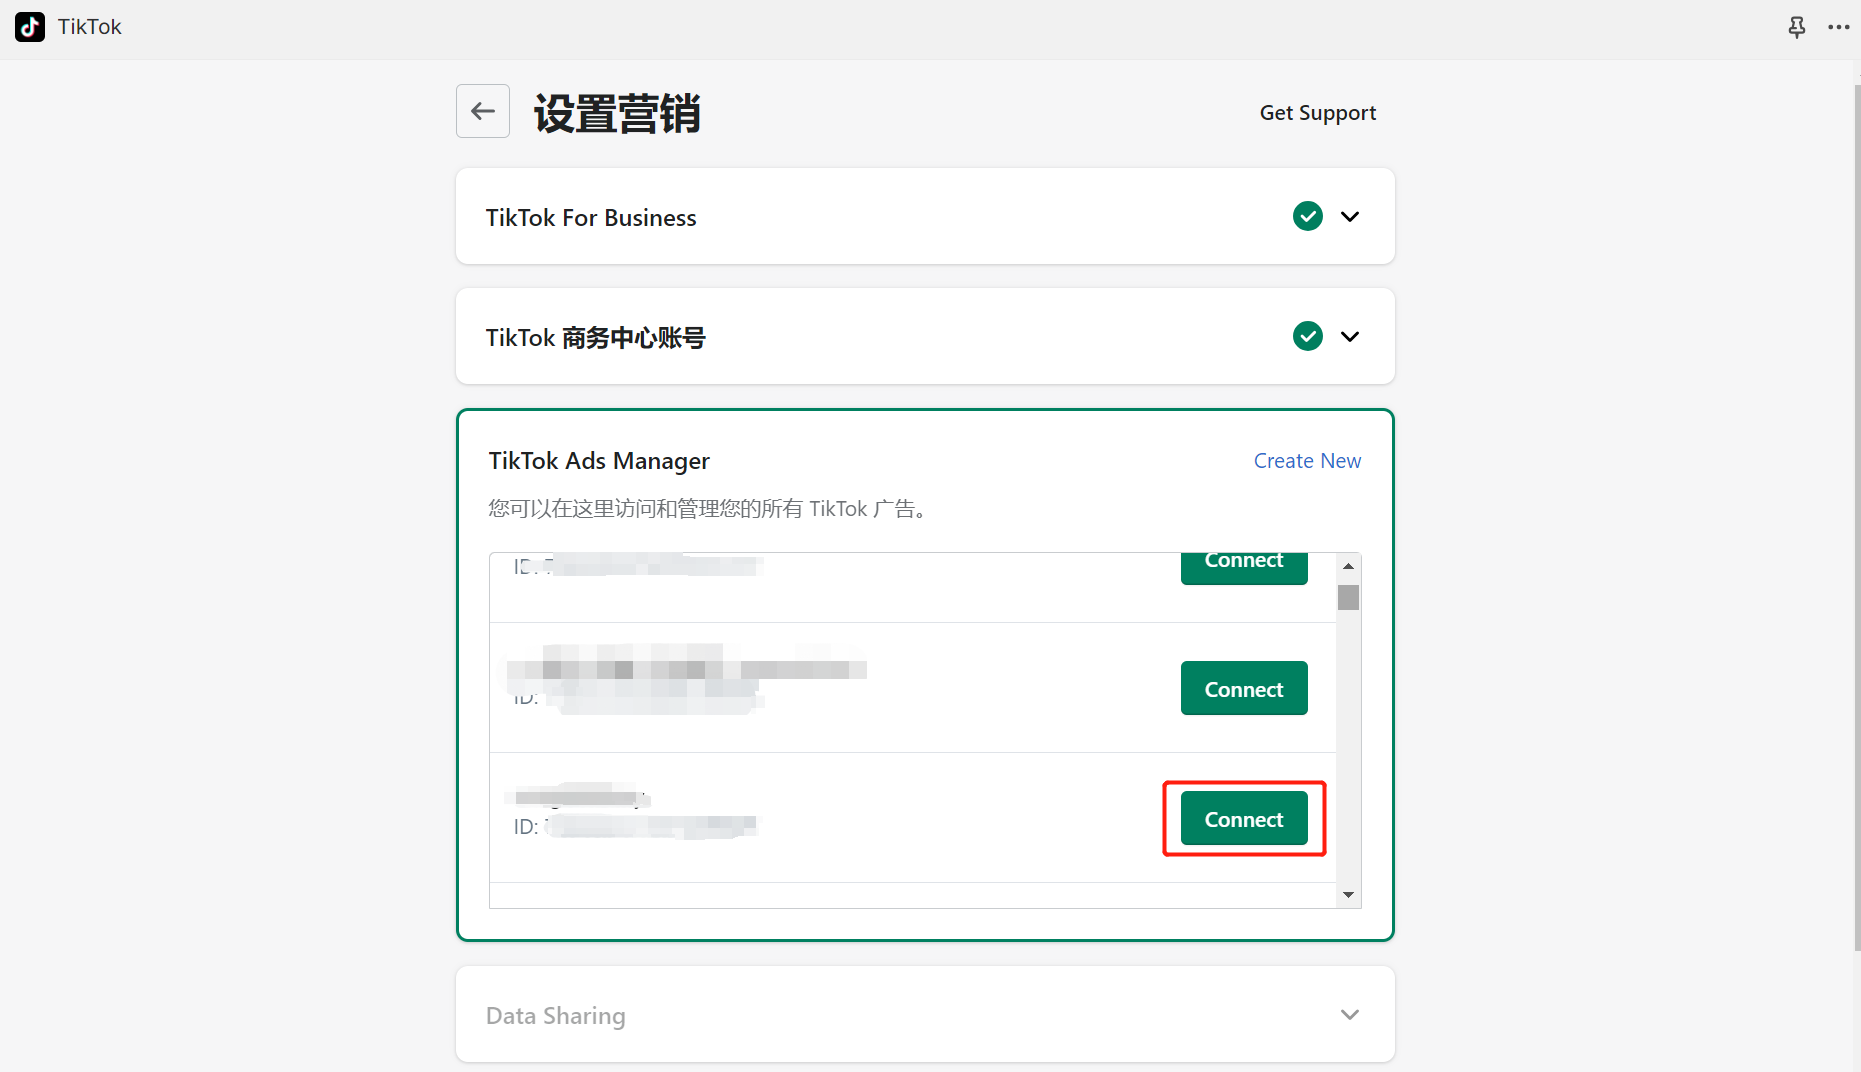Click the green checkmark on TikTok For Business
The image size is (1861, 1072).
pyautogui.click(x=1308, y=216)
